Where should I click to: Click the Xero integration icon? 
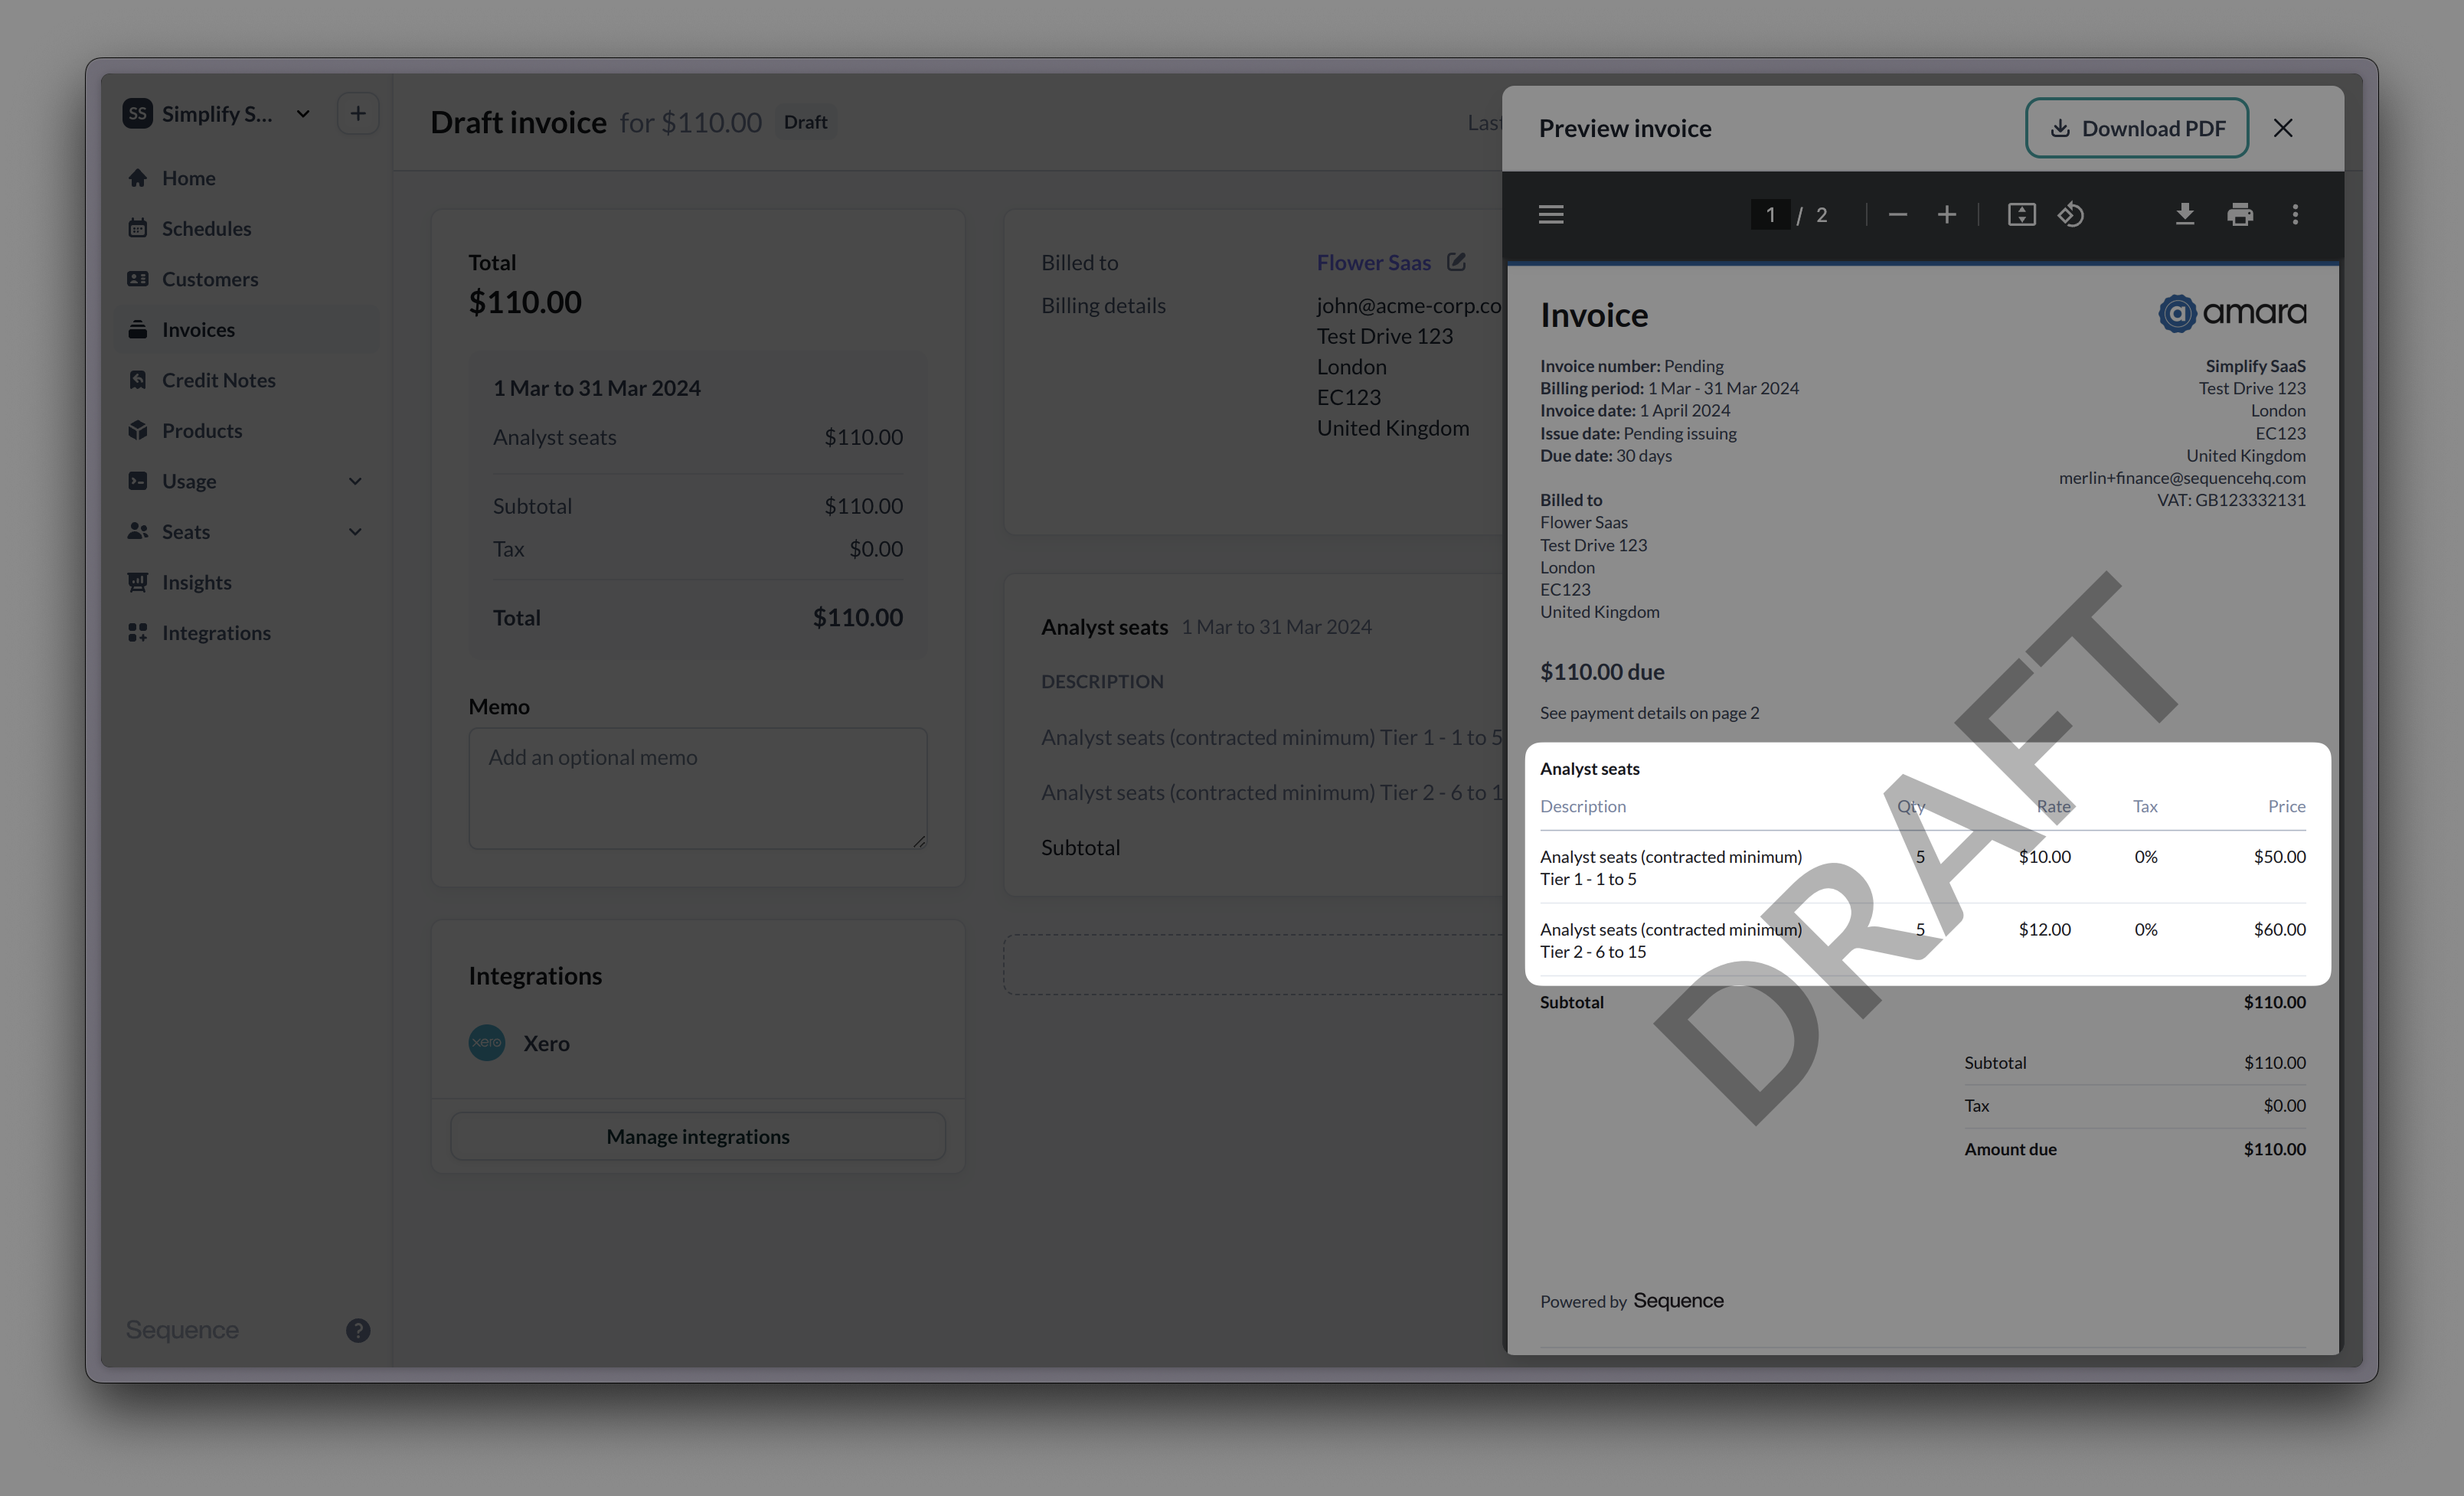[x=487, y=1042]
